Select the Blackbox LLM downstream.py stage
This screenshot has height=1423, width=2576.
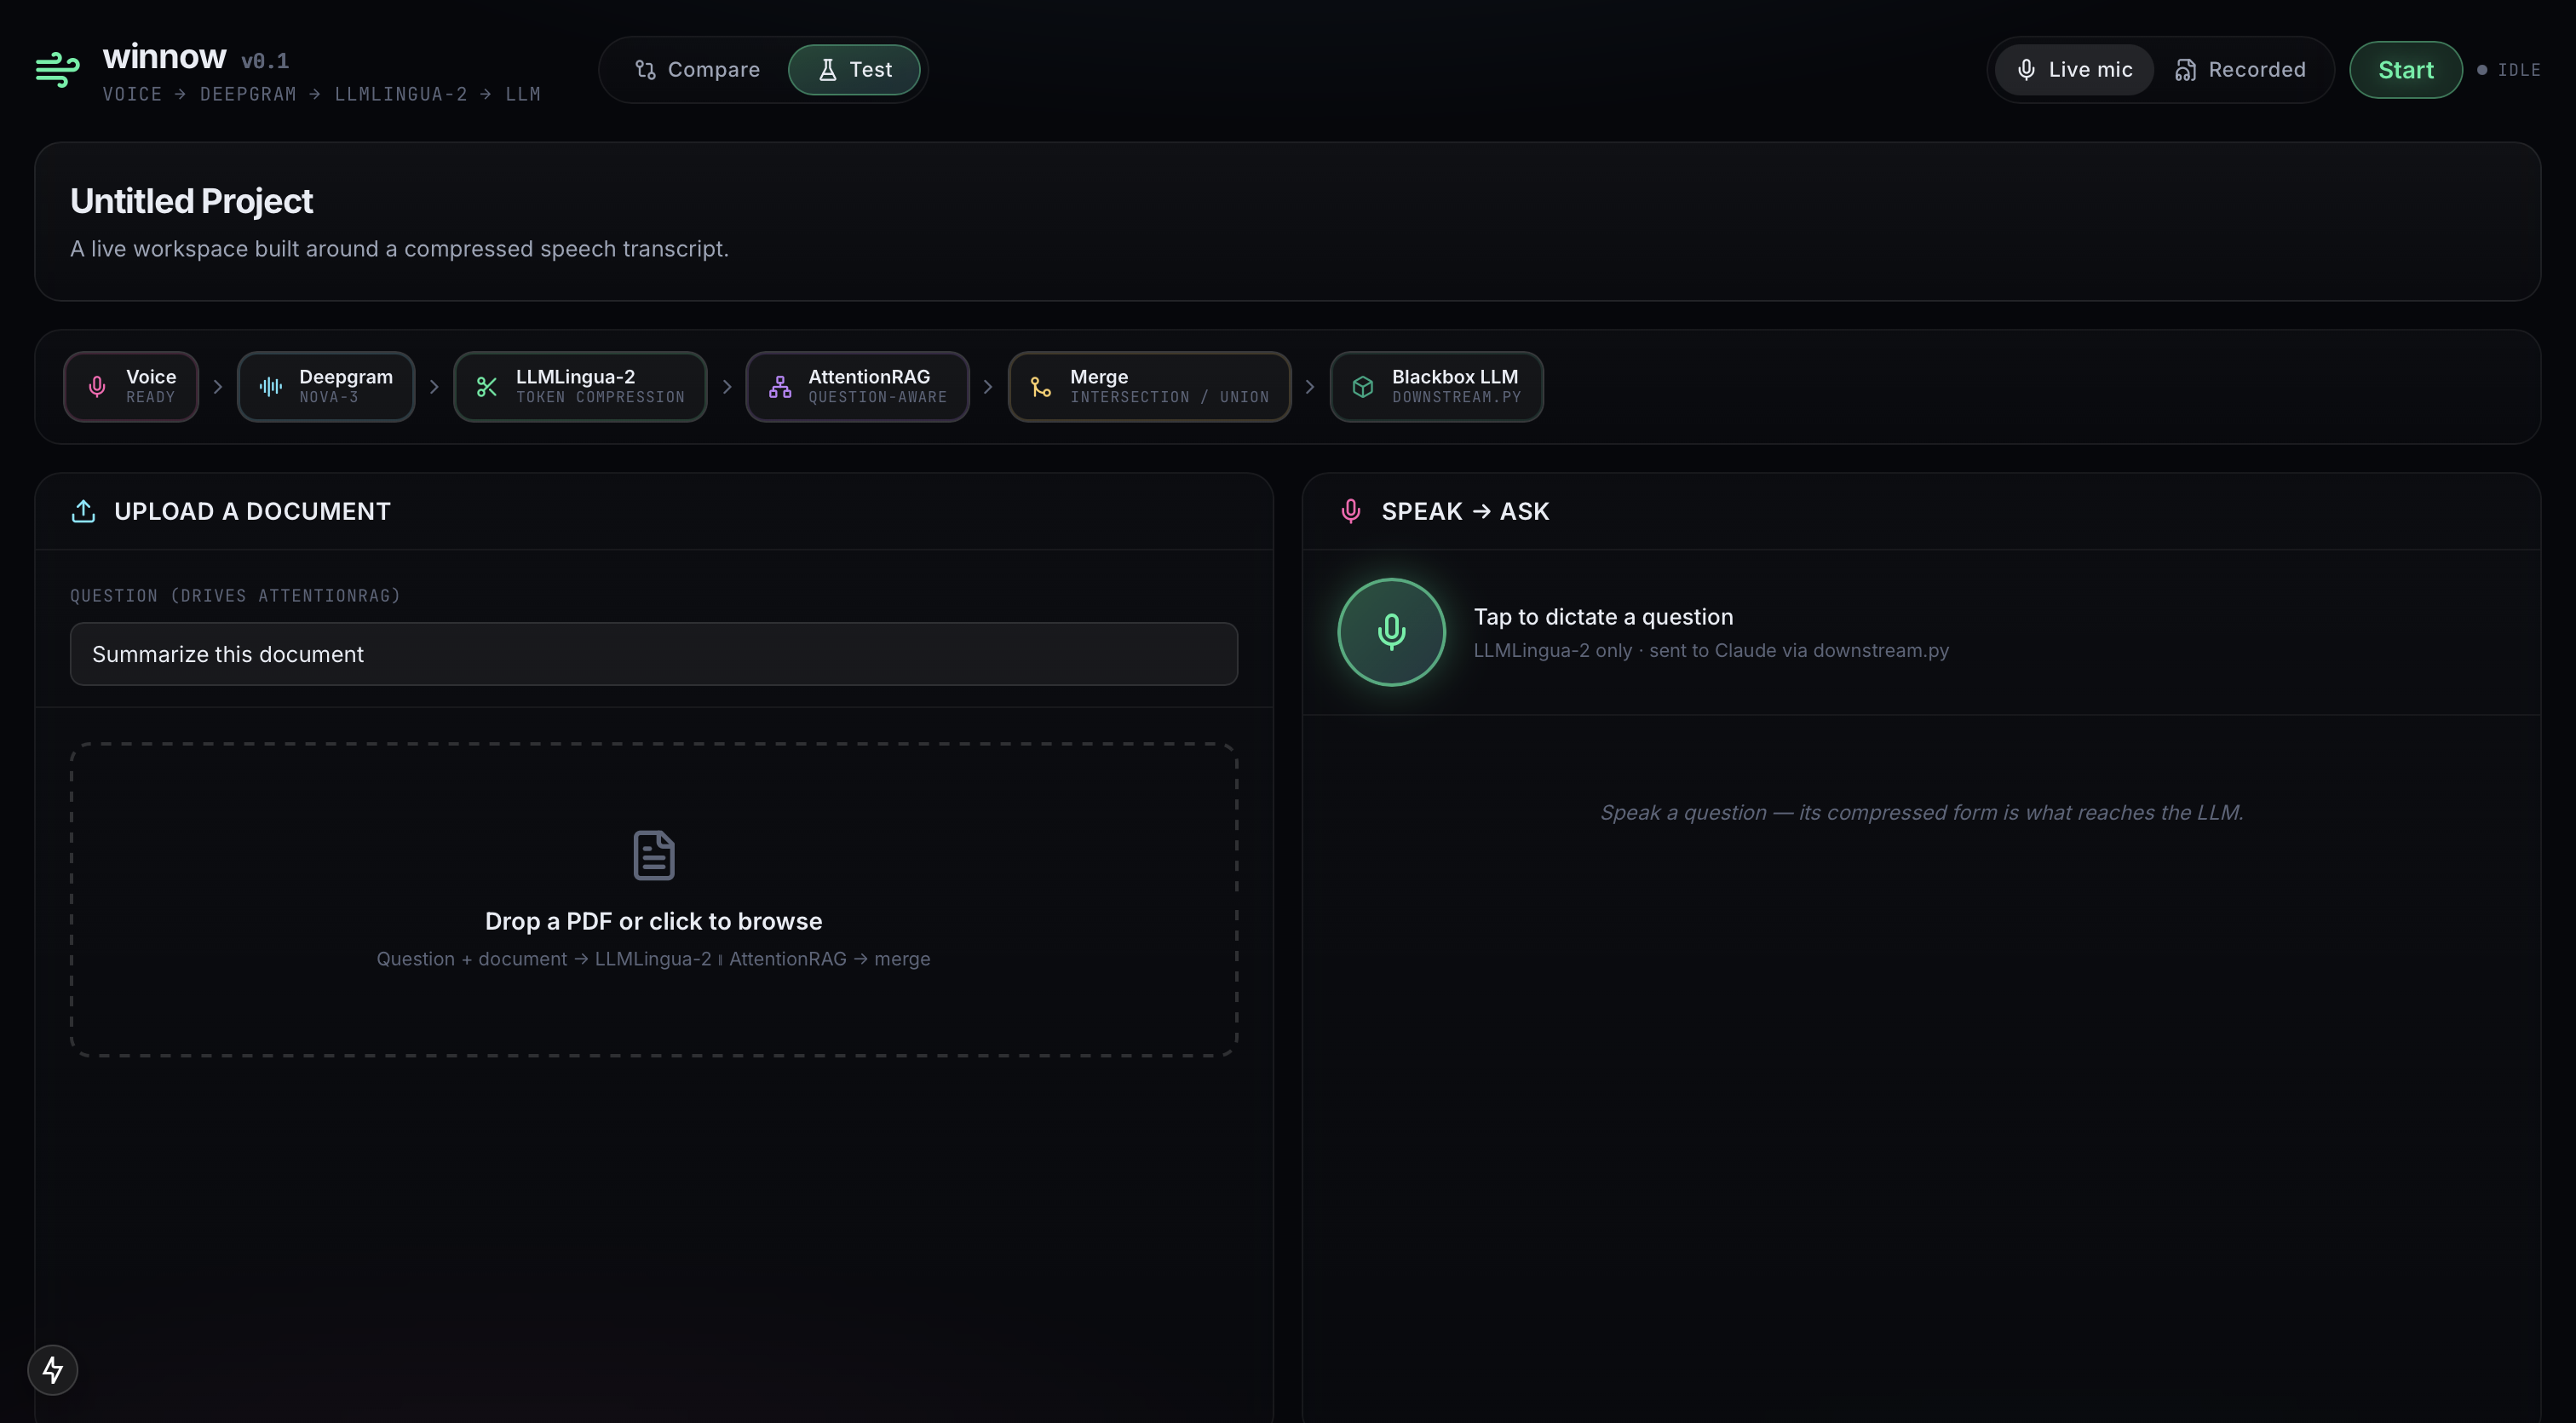[1436, 387]
